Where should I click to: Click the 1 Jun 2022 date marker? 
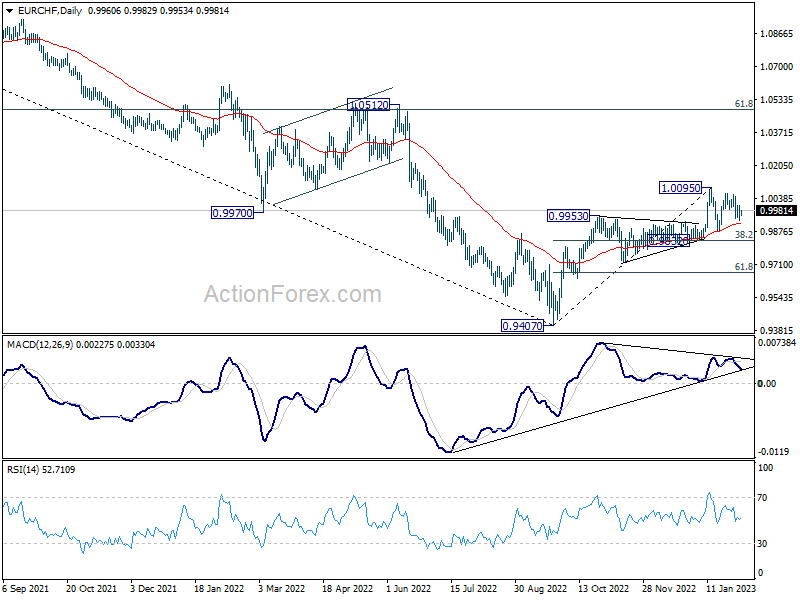pyautogui.click(x=409, y=588)
